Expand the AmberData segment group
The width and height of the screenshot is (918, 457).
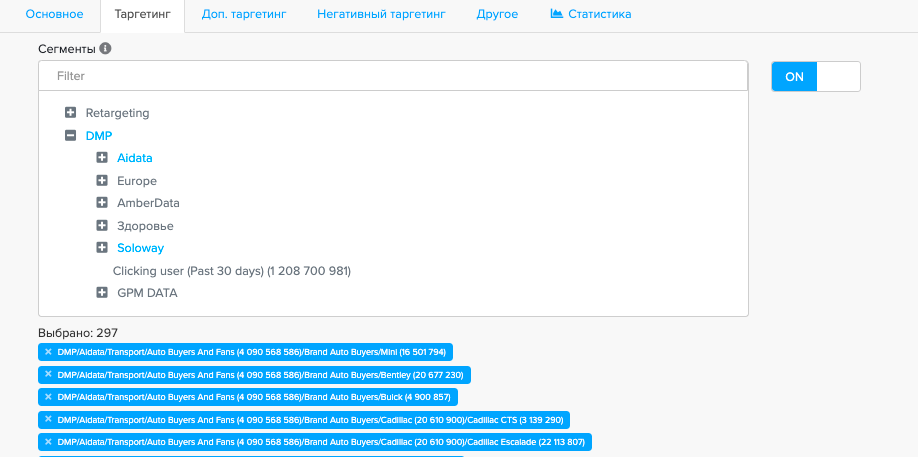point(102,203)
